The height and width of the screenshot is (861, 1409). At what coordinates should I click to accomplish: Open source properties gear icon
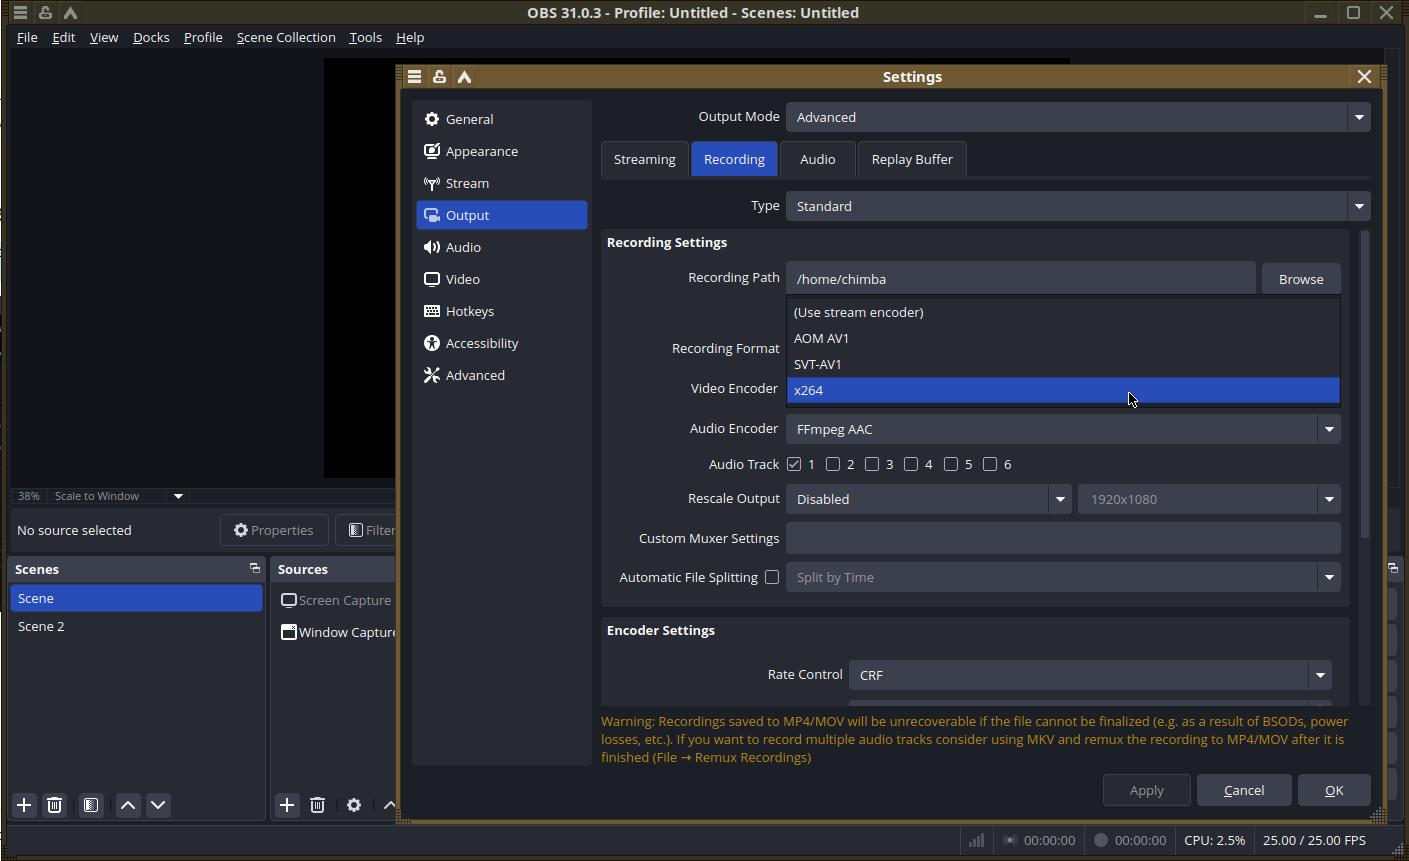coord(354,805)
